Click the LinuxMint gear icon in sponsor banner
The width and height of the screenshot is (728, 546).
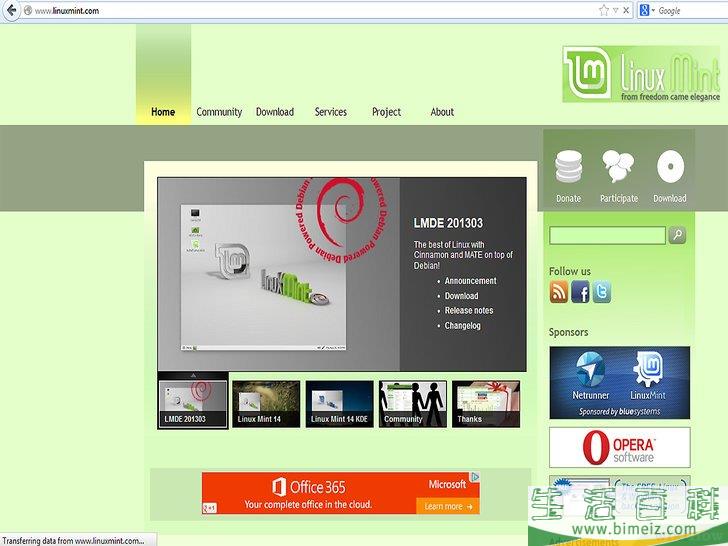(648, 369)
